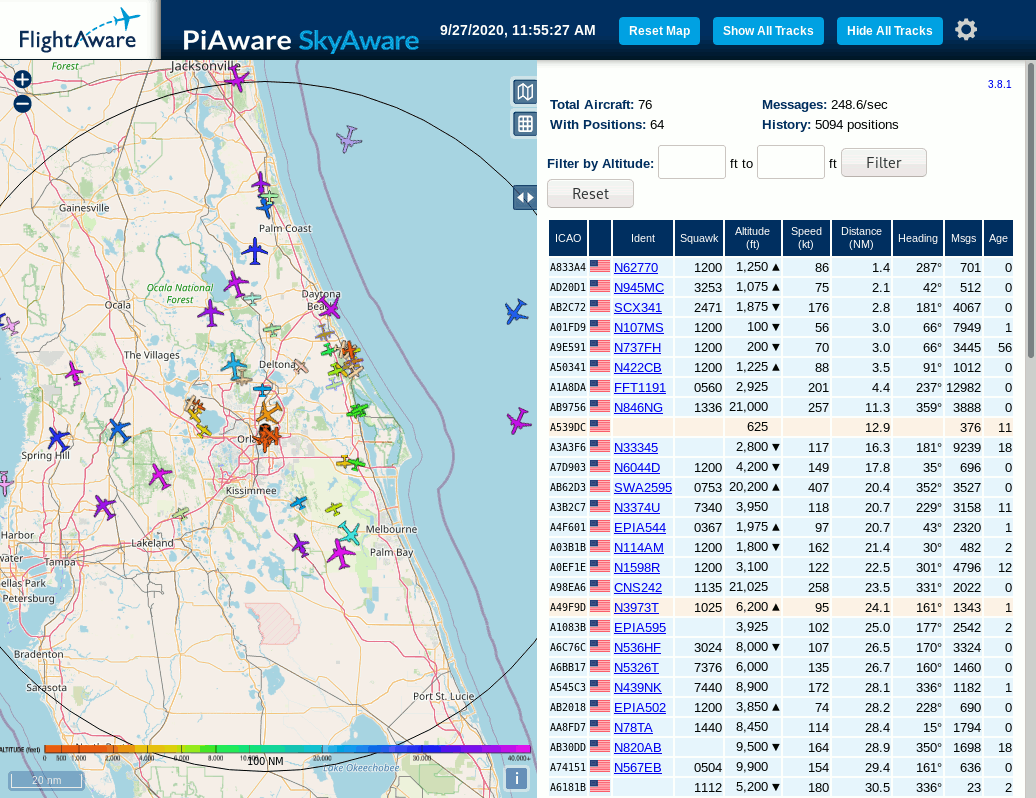The image size is (1036, 798).
Task: Open the N945MC flight link
Action: (x=638, y=287)
